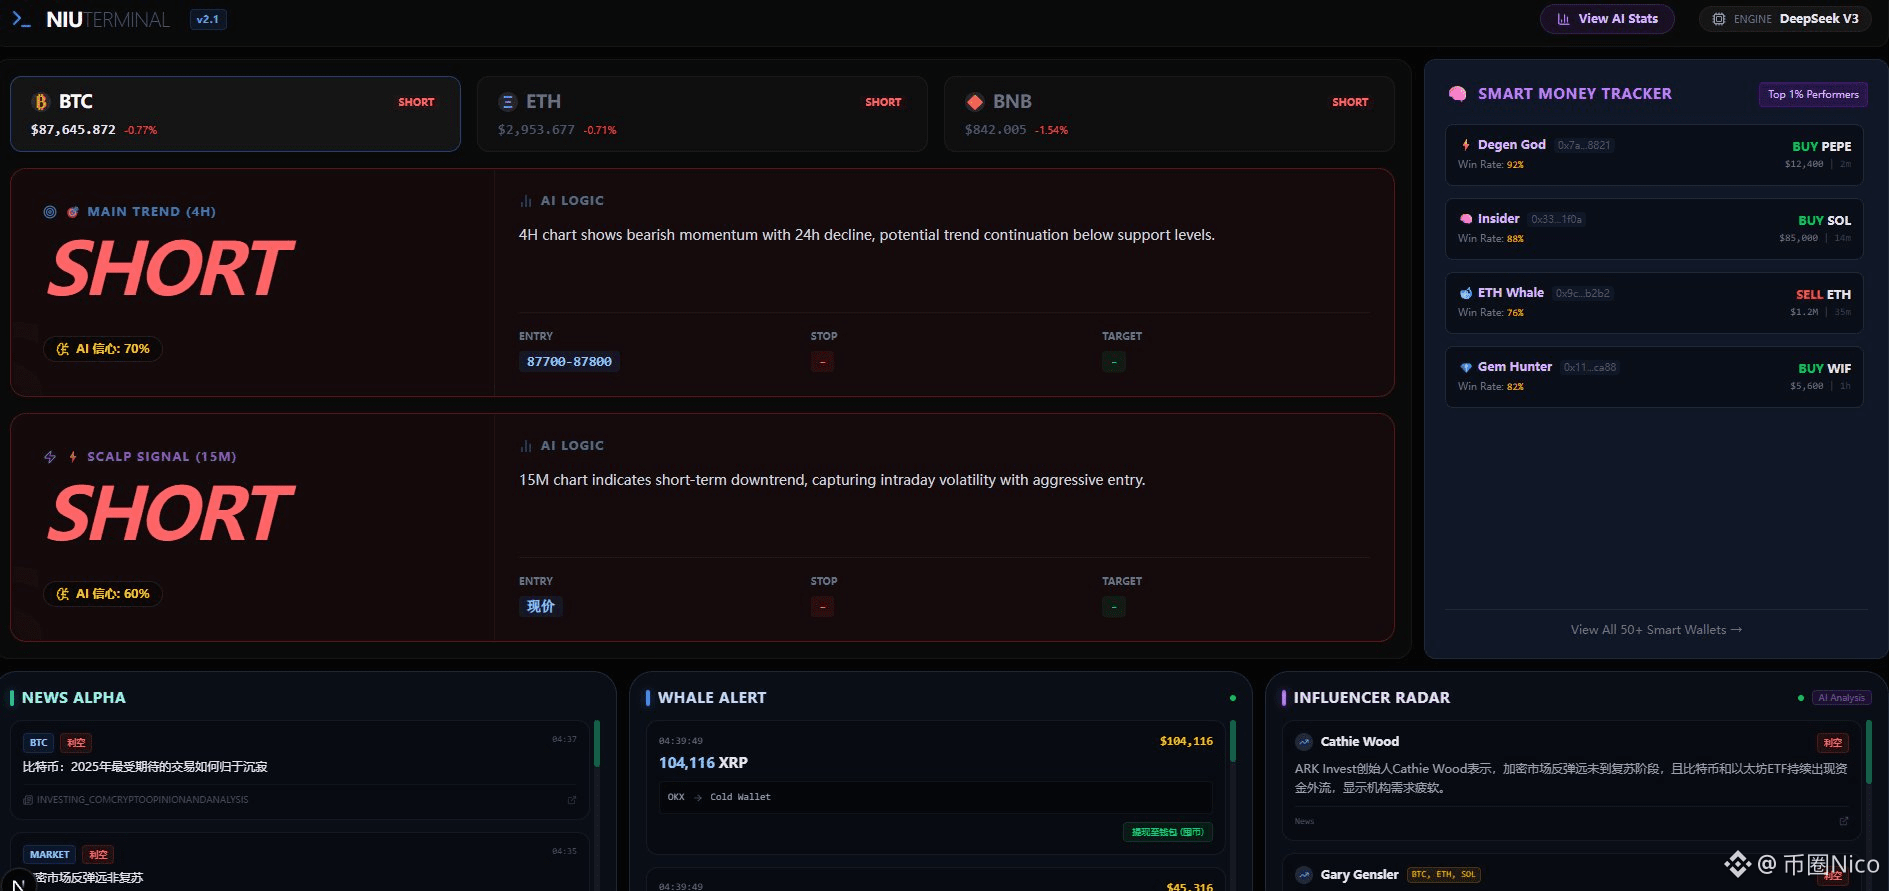Click the NIU Terminal prompt logo icon
The width and height of the screenshot is (1889, 891).
coord(22,20)
